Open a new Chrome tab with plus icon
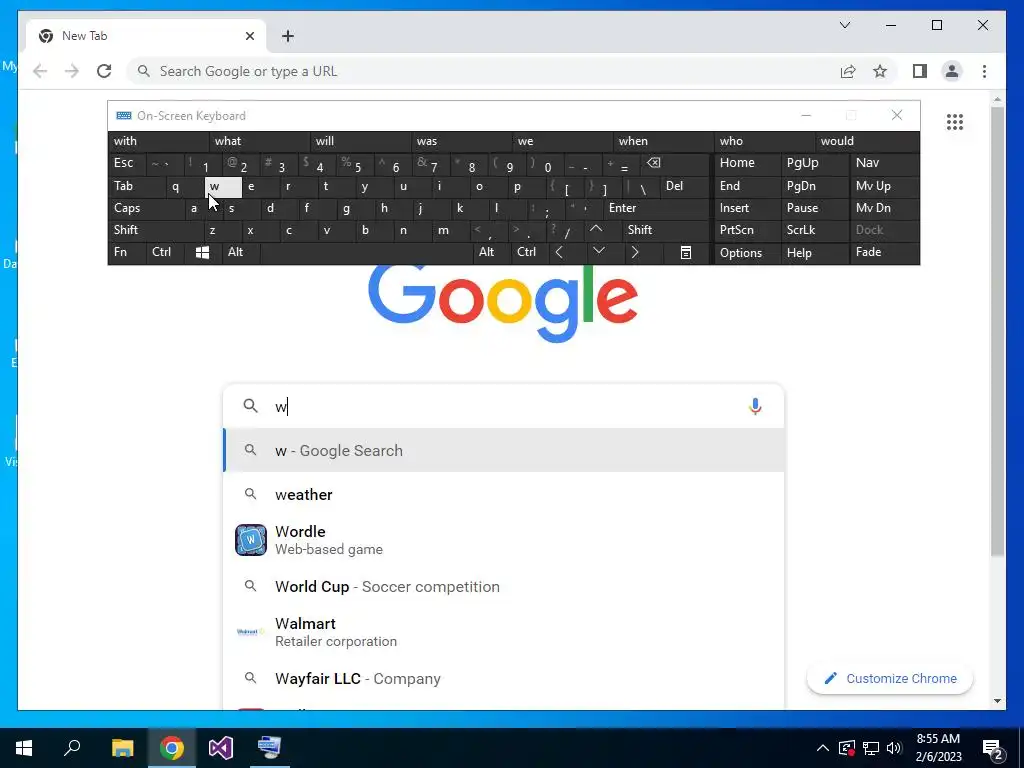1024x768 pixels. pos(288,36)
